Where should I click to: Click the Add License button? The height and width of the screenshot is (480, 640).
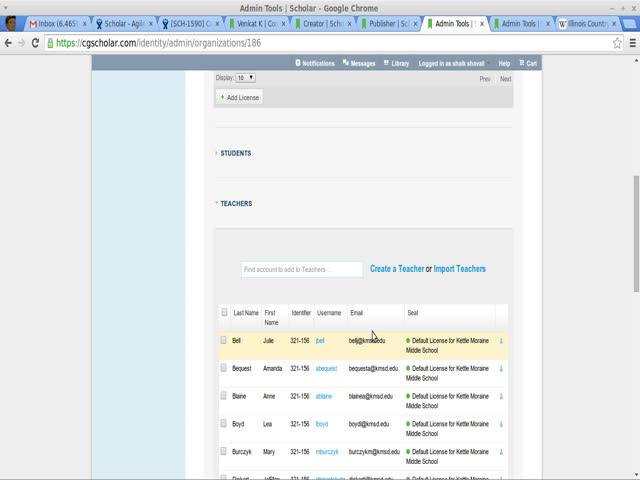click(240, 97)
